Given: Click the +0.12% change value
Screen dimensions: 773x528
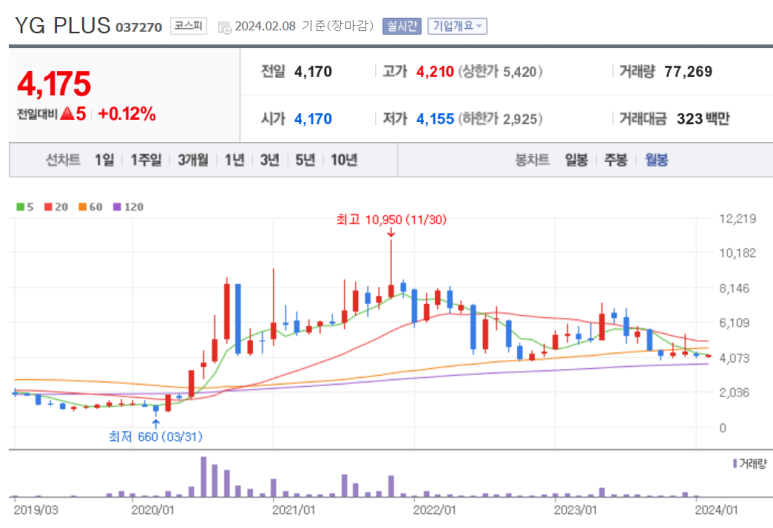Looking at the screenshot, I should [x=127, y=114].
